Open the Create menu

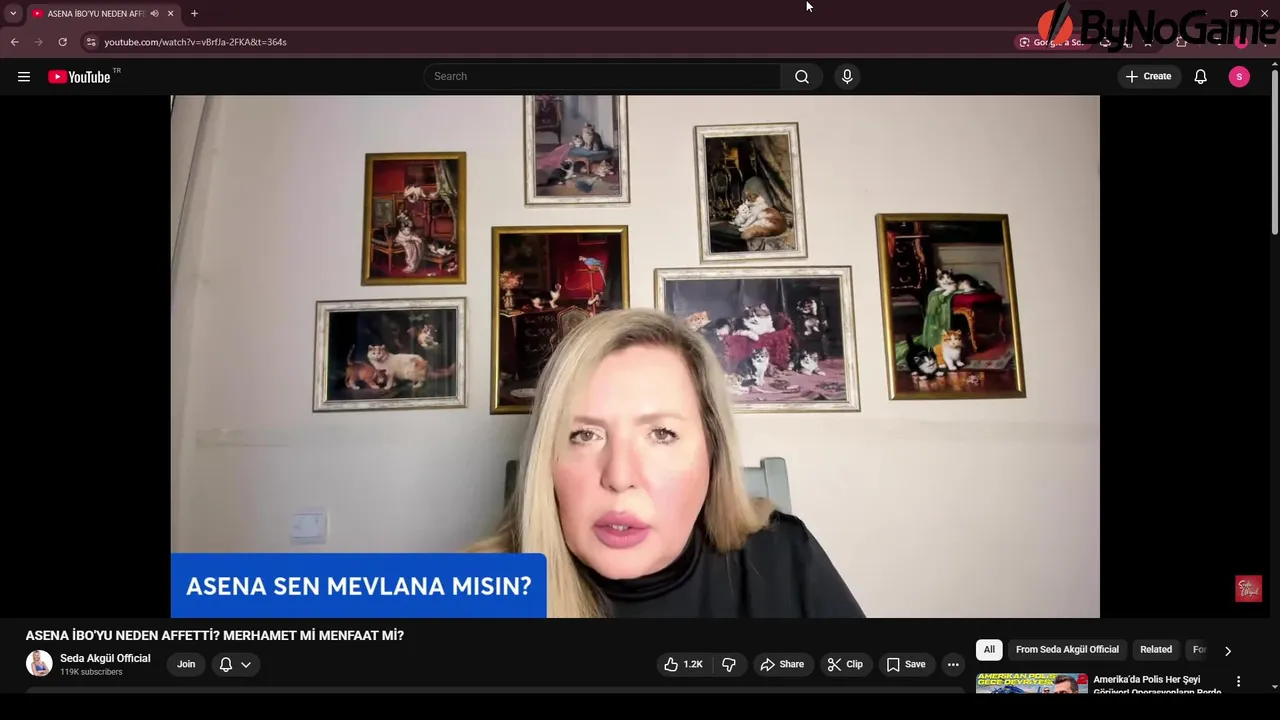click(x=1148, y=77)
